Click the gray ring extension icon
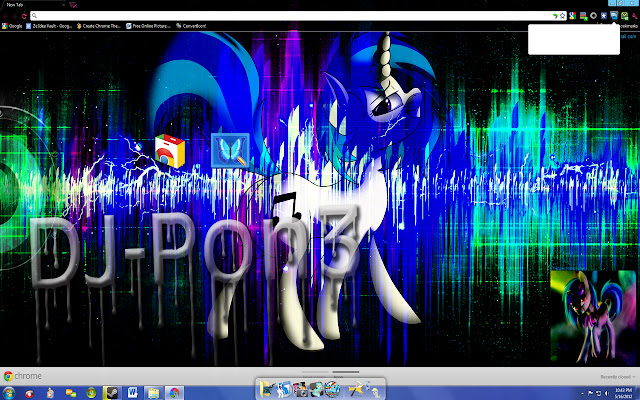This screenshot has width=640, height=400. 593,16
